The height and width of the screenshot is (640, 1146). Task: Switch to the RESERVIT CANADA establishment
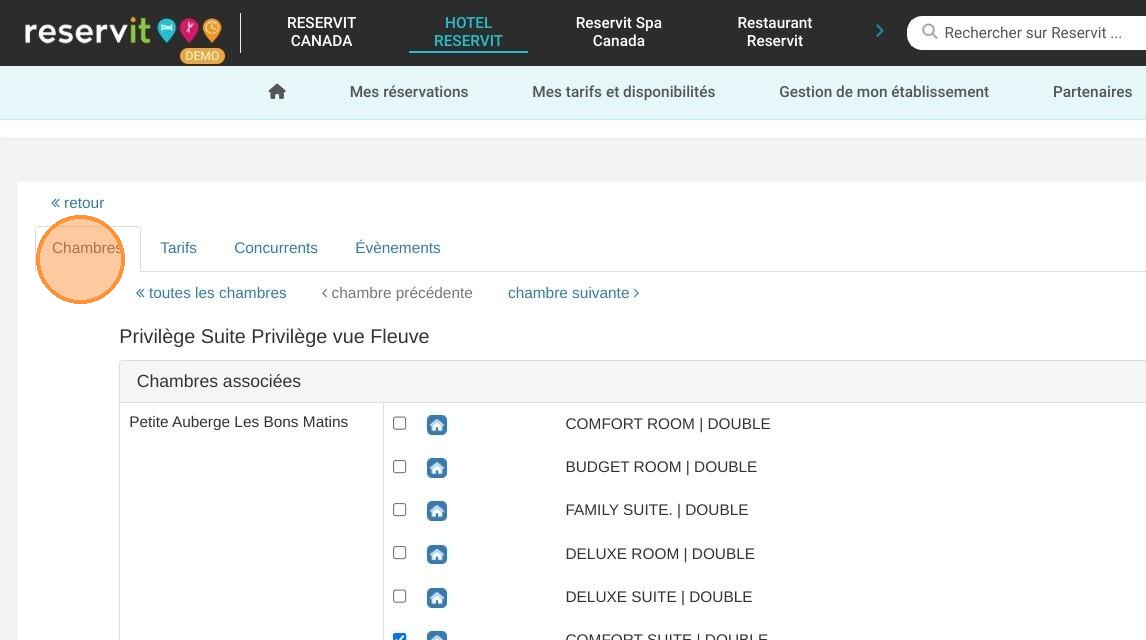coord(322,32)
